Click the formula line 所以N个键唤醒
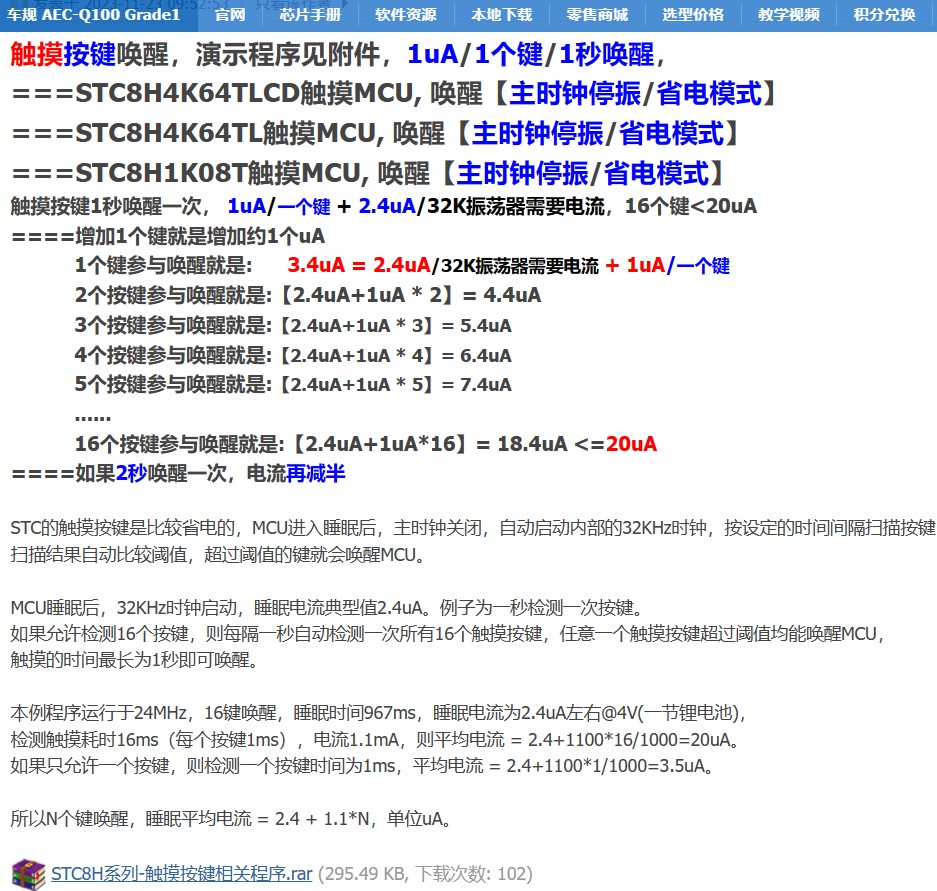Screen dimensions: 937x891 231,819
